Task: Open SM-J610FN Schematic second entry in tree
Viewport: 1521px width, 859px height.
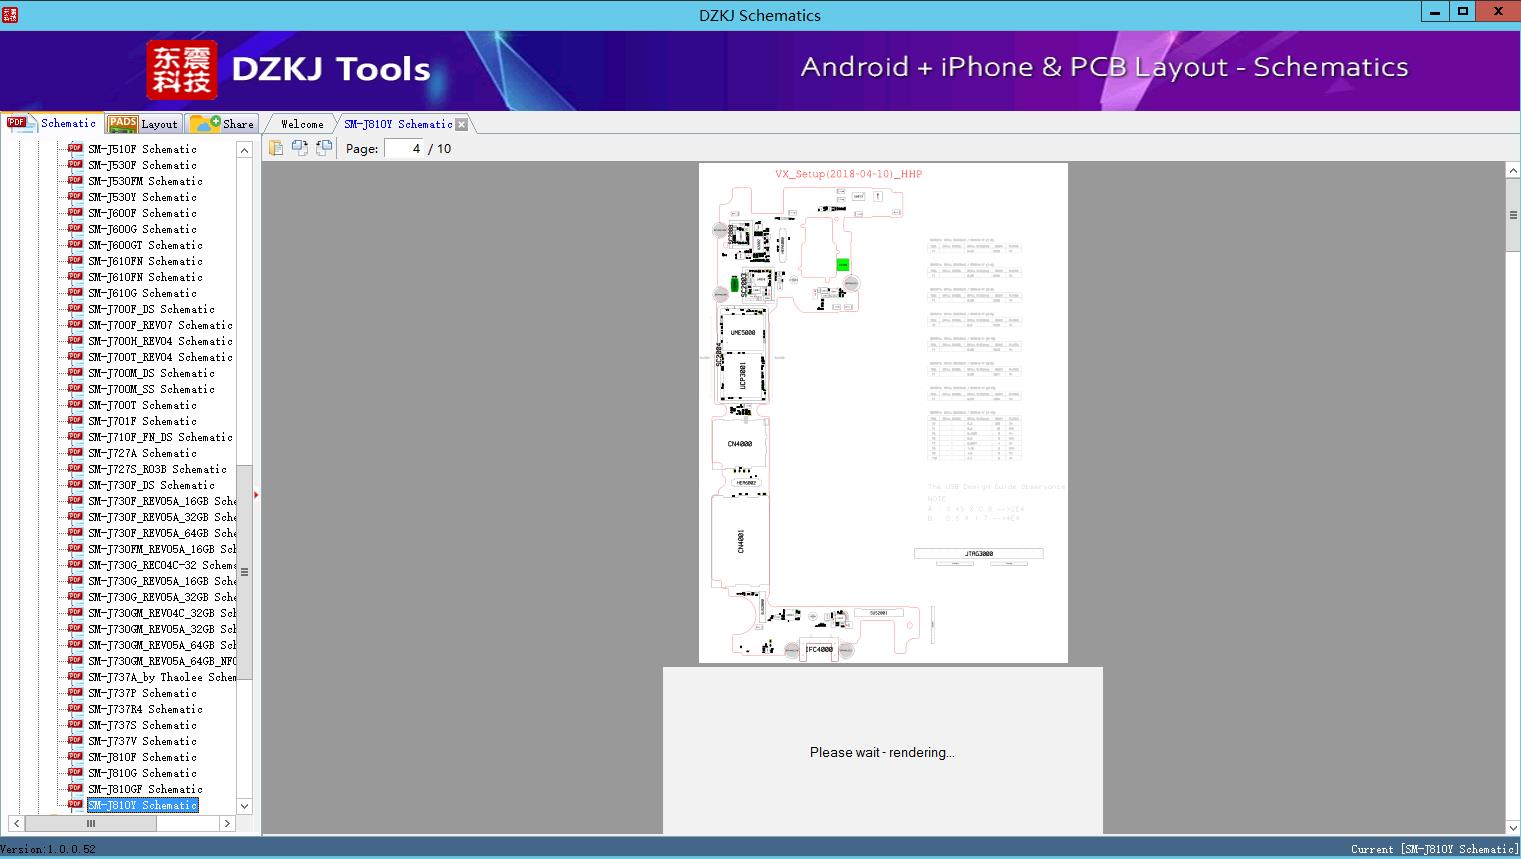Action: 145,277
